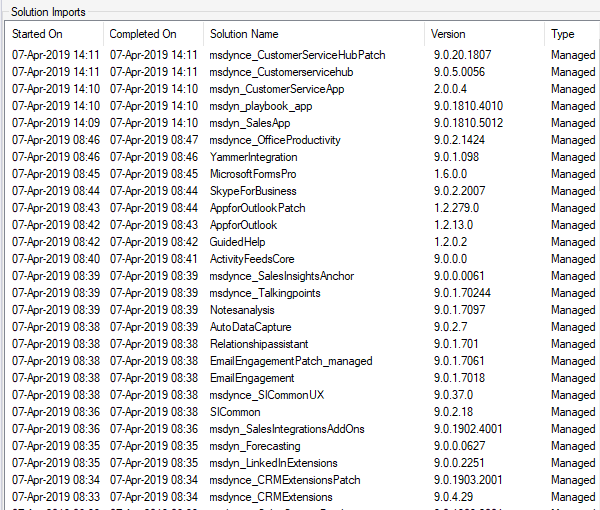This screenshot has width=600, height=510.
Task: Select the msdyn_SalesApp solution row
Action: coord(302,123)
